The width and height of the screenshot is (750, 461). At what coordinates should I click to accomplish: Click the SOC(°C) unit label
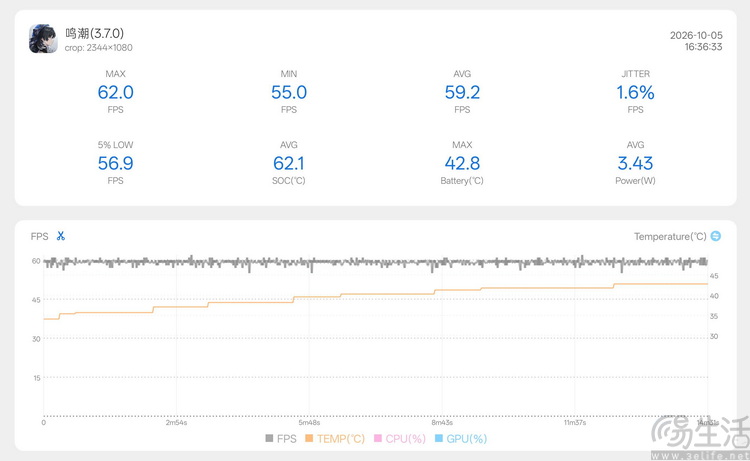point(289,181)
